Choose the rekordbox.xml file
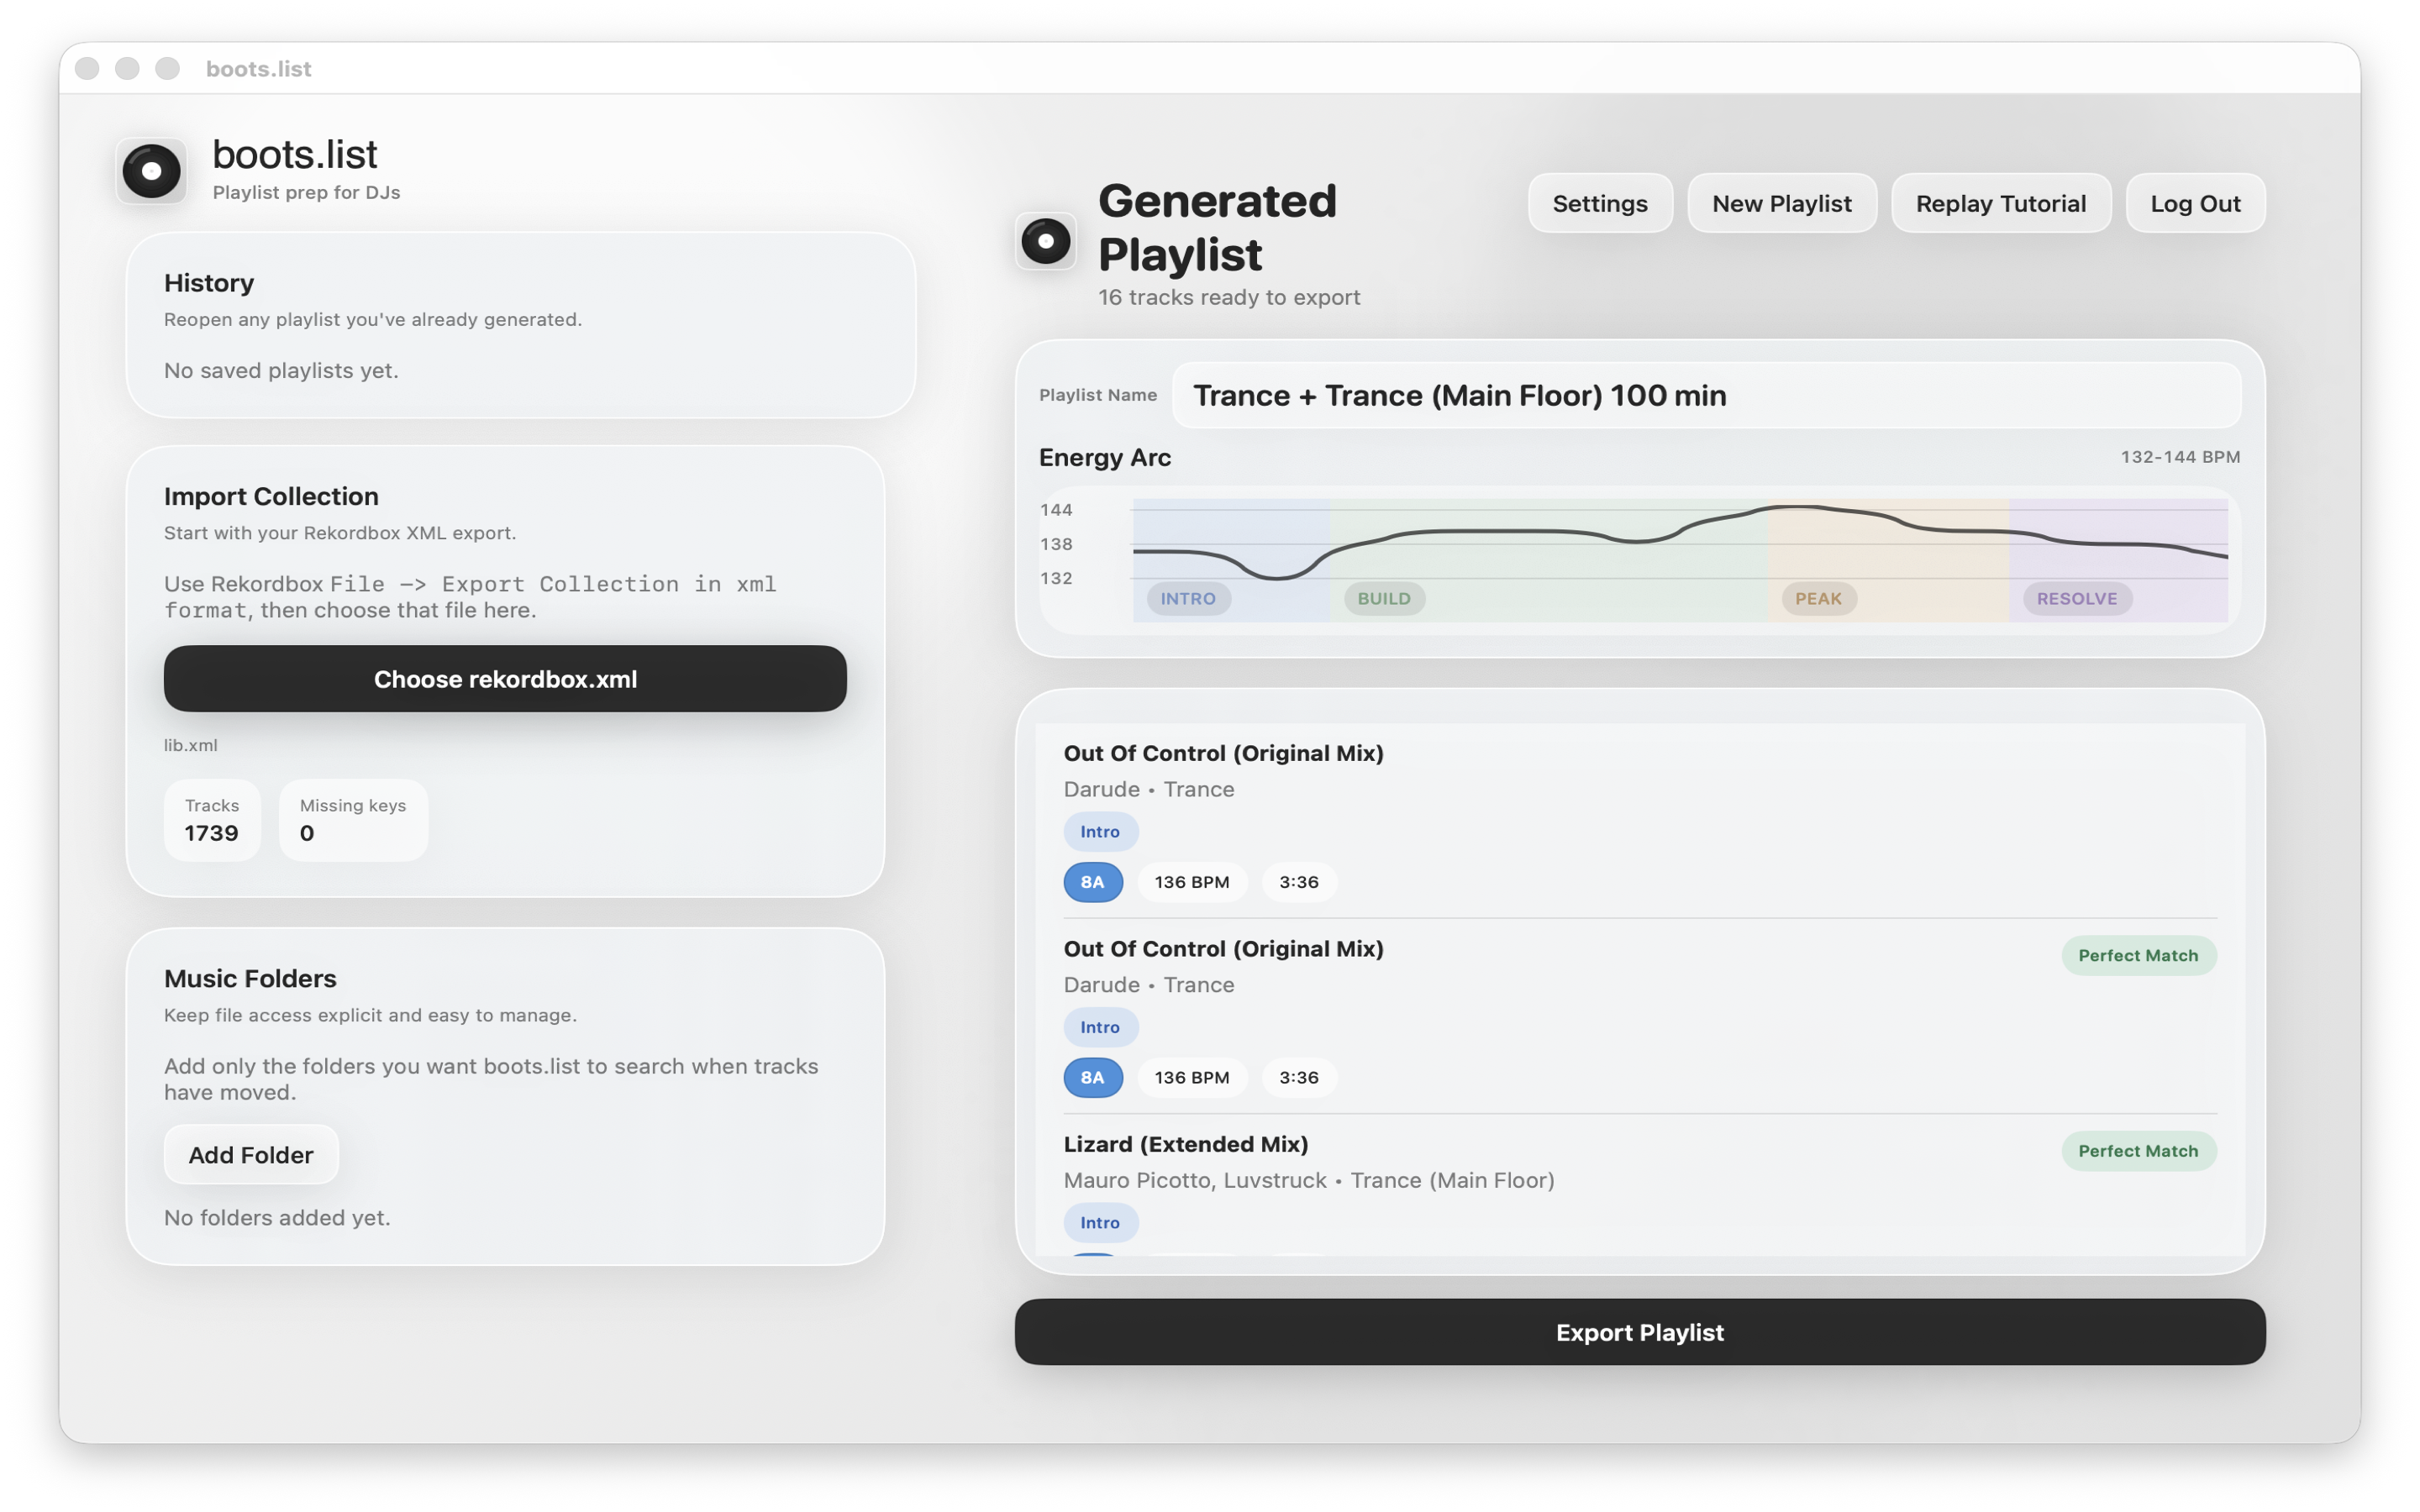 click(x=504, y=679)
